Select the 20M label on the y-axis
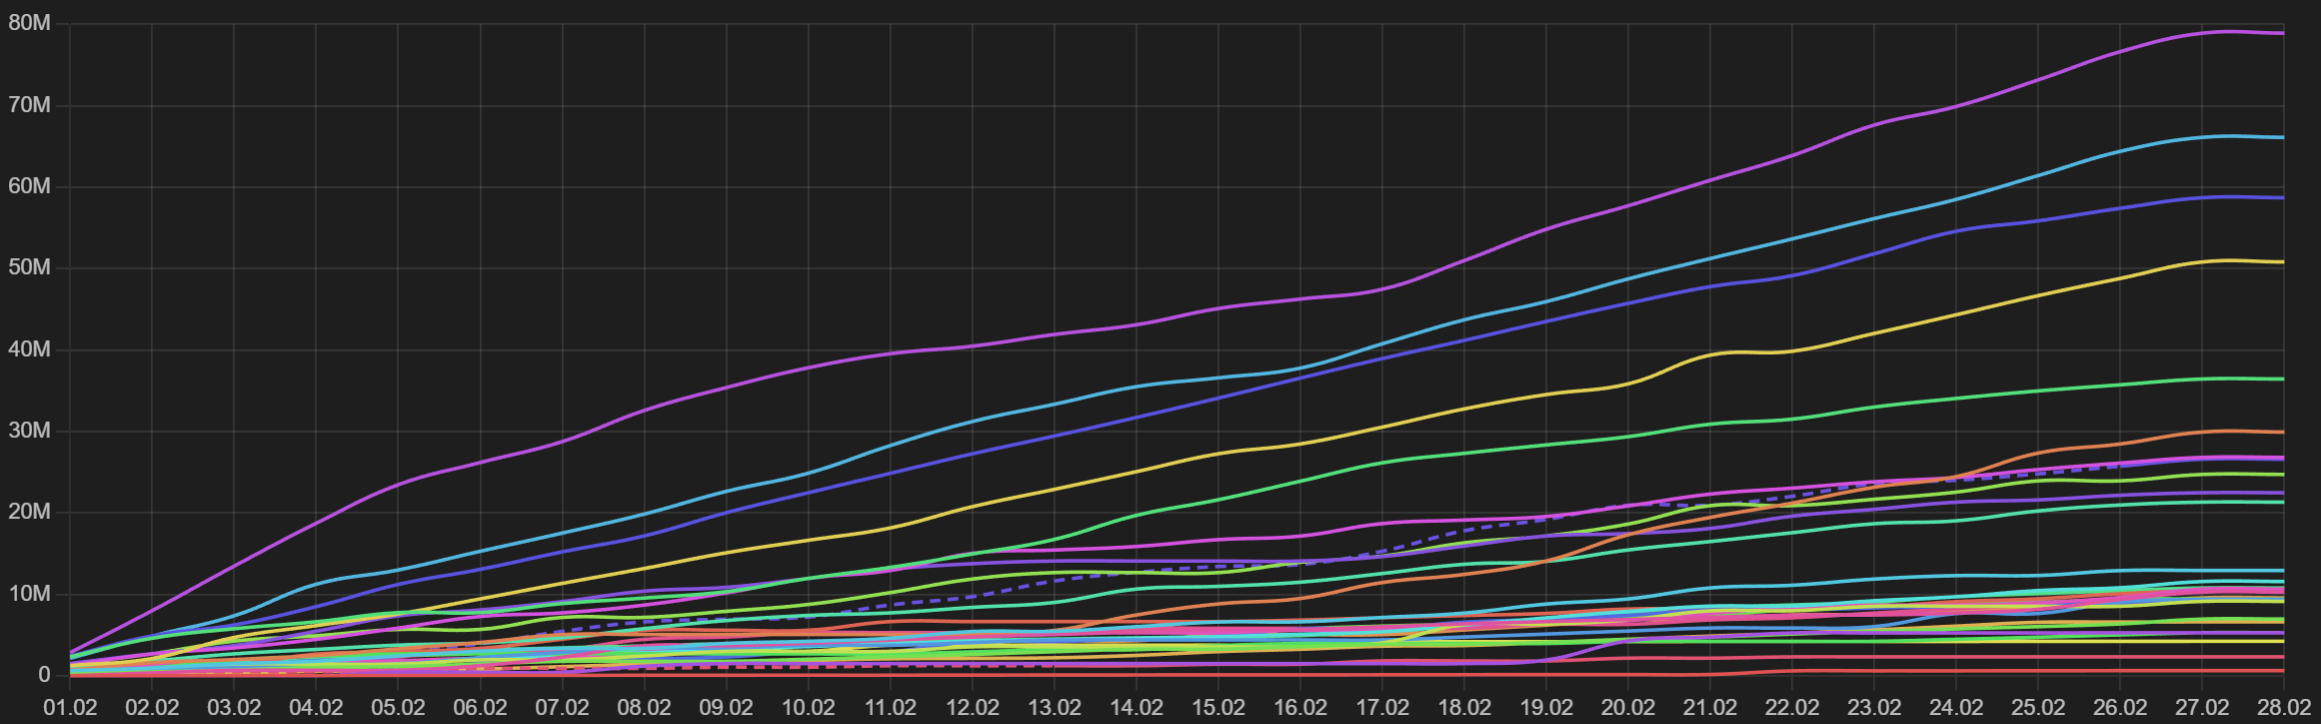The width and height of the screenshot is (2321, 724). point(29,512)
